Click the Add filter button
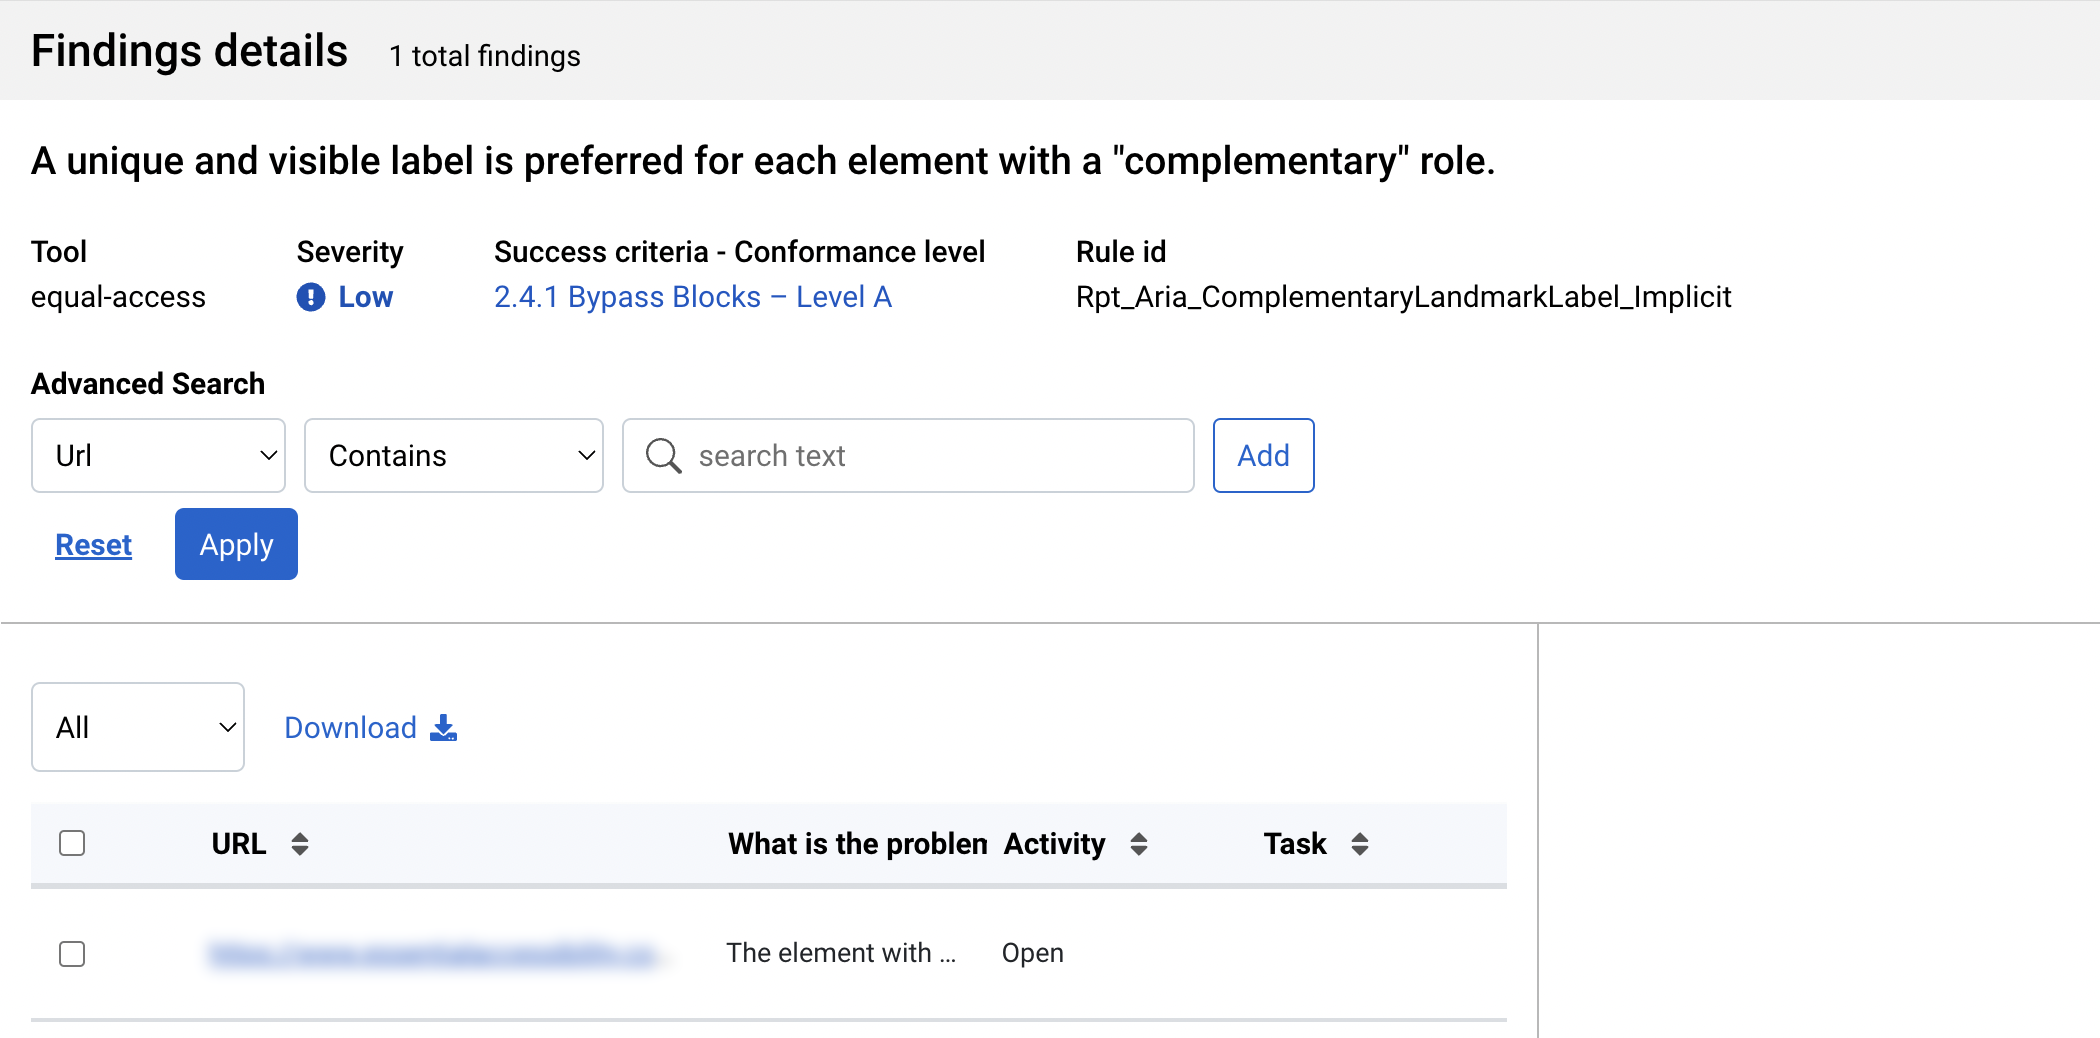The image size is (2100, 1038). coord(1264,456)
